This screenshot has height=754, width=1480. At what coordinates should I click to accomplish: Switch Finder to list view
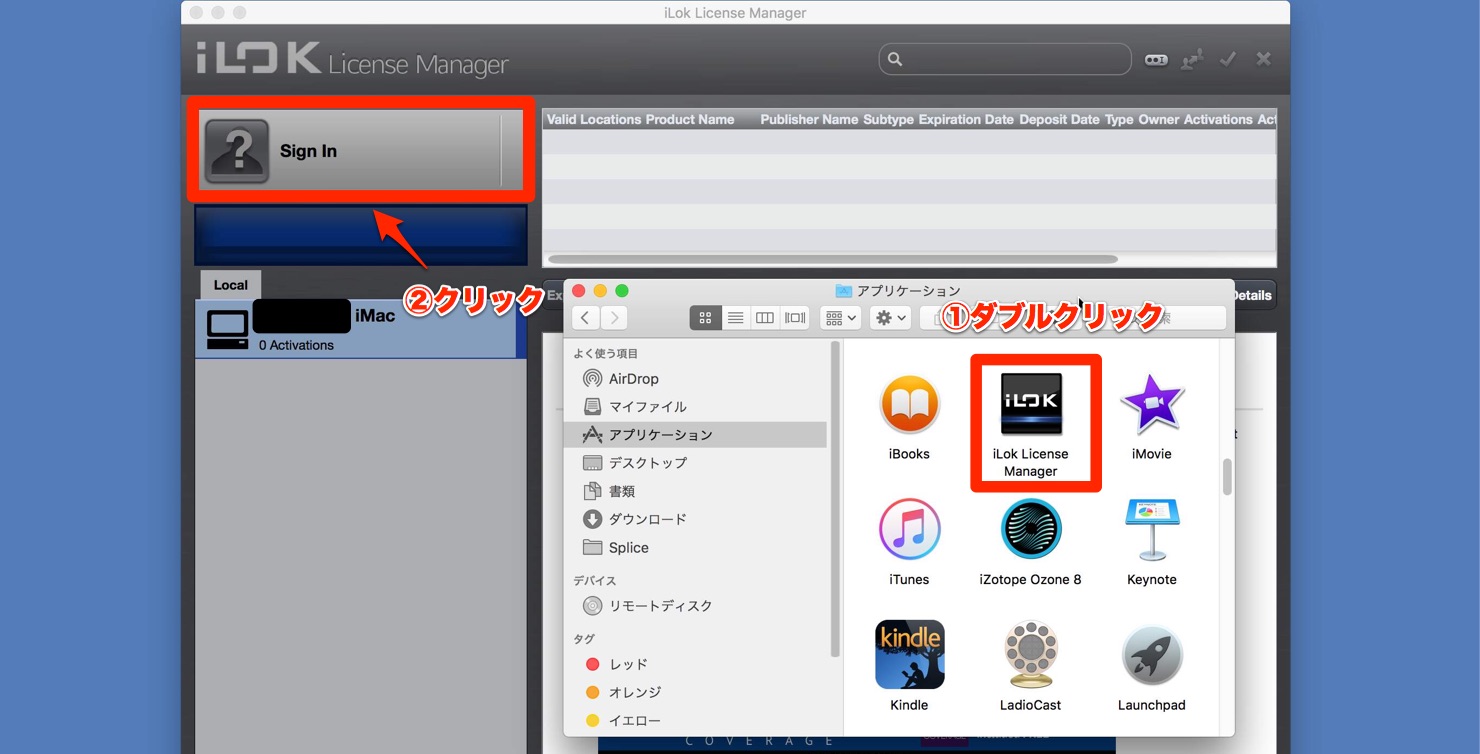[735, 318]
